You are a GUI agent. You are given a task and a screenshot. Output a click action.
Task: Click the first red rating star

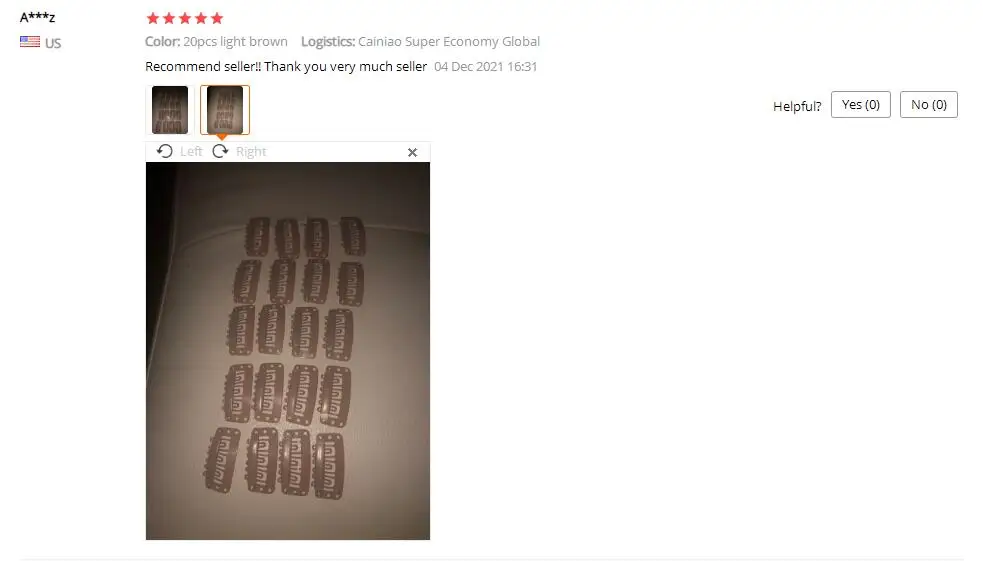click(153, 18)
